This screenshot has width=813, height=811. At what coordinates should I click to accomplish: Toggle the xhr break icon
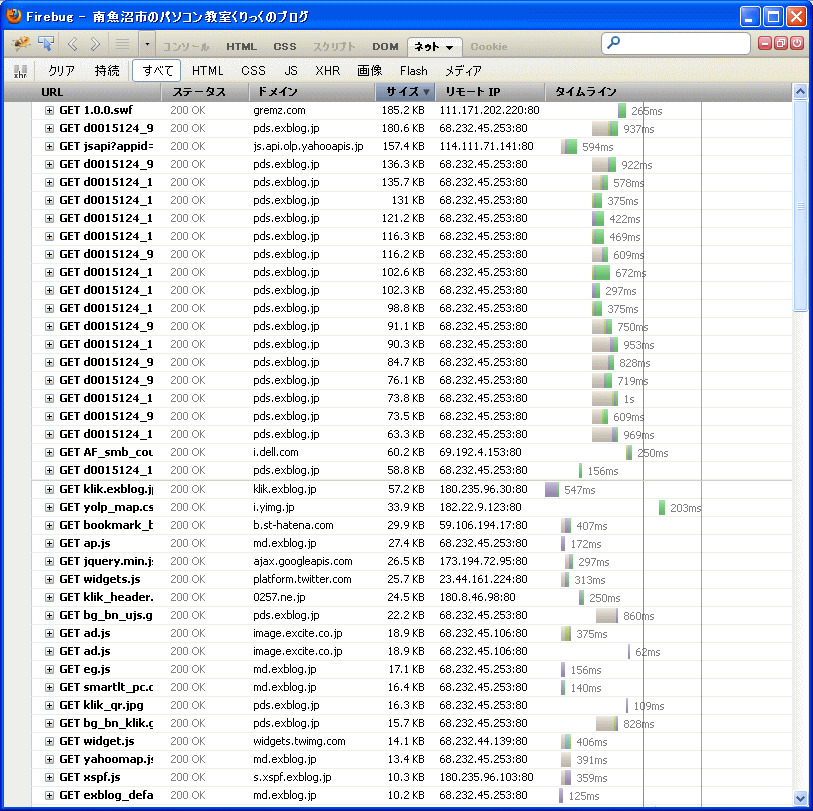click(x=20, y=71)
